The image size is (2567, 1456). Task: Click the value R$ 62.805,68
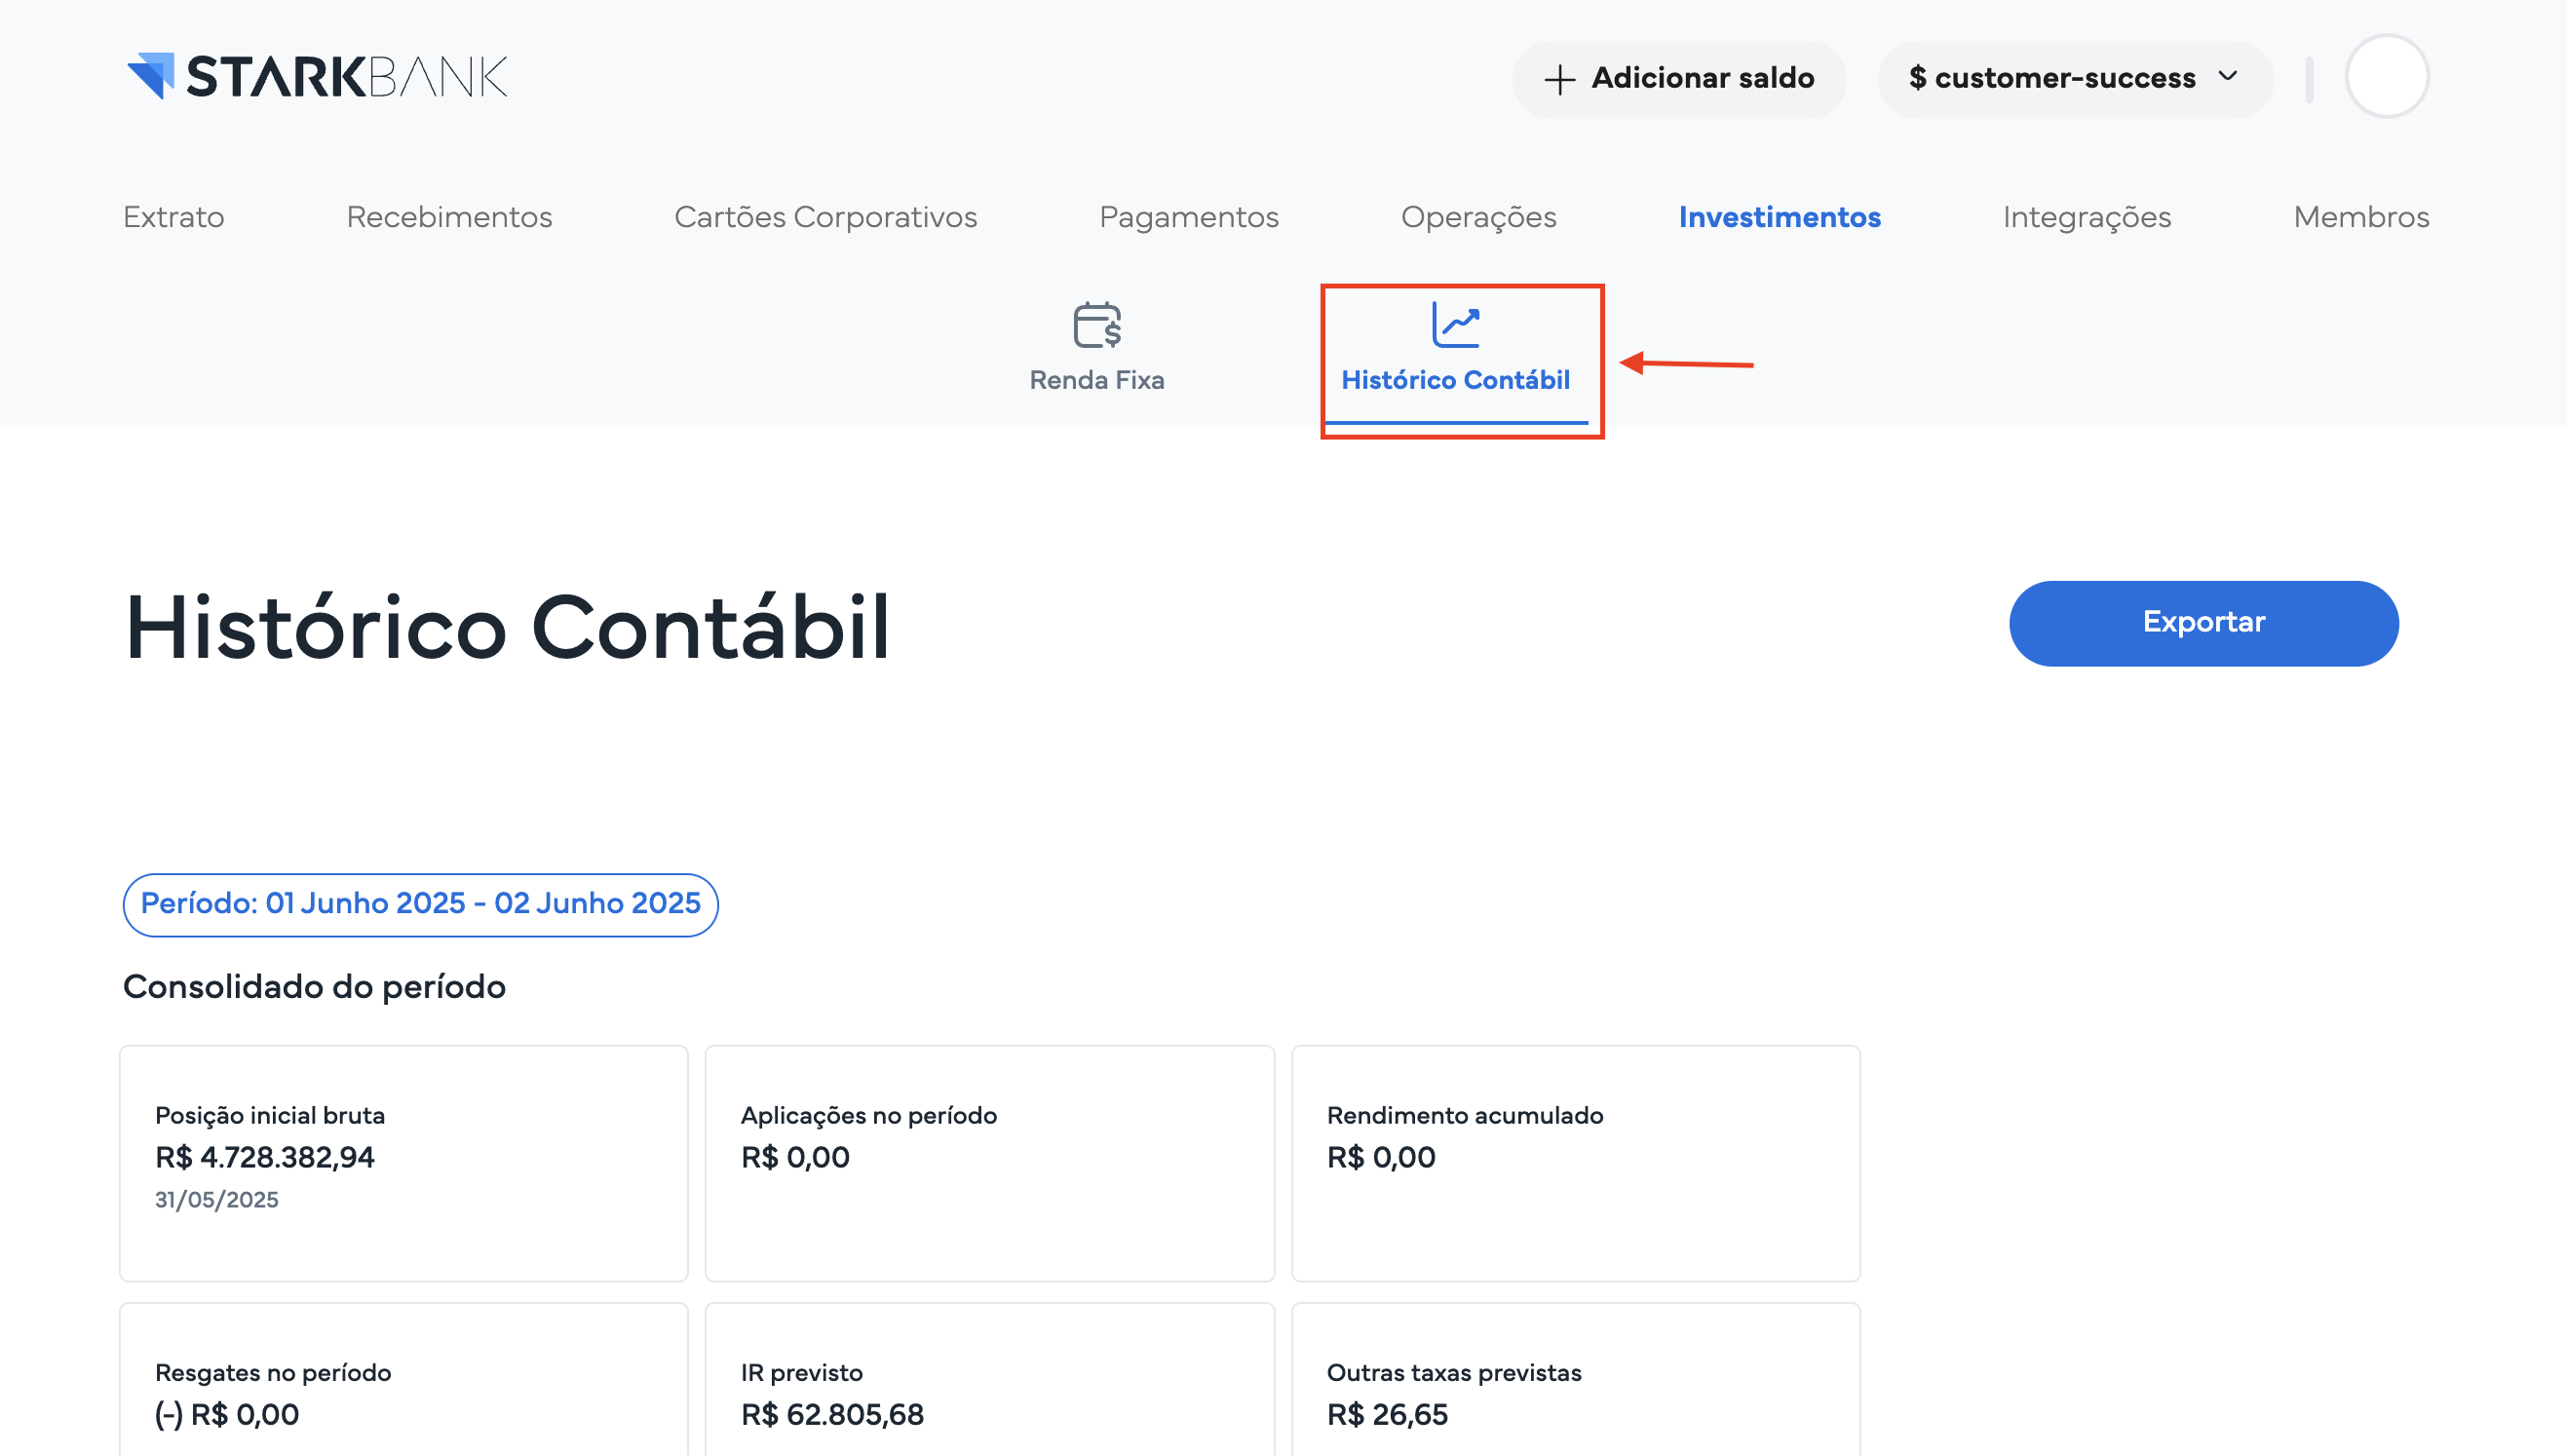point(832,1414)
